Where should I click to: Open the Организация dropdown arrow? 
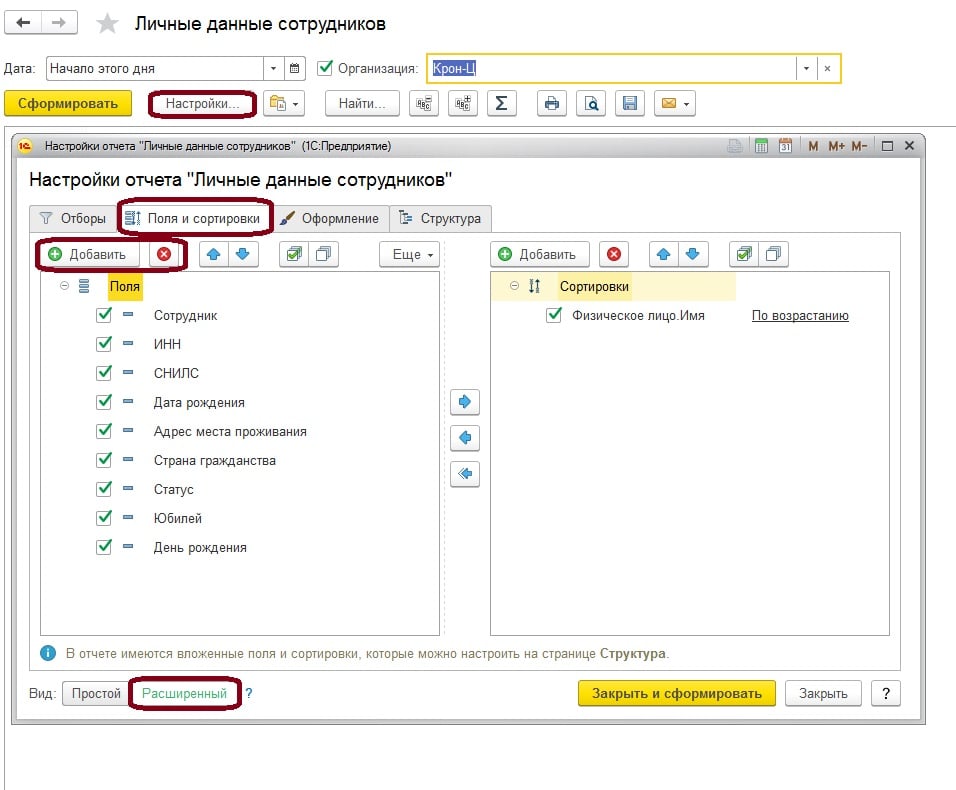(806, 68)
